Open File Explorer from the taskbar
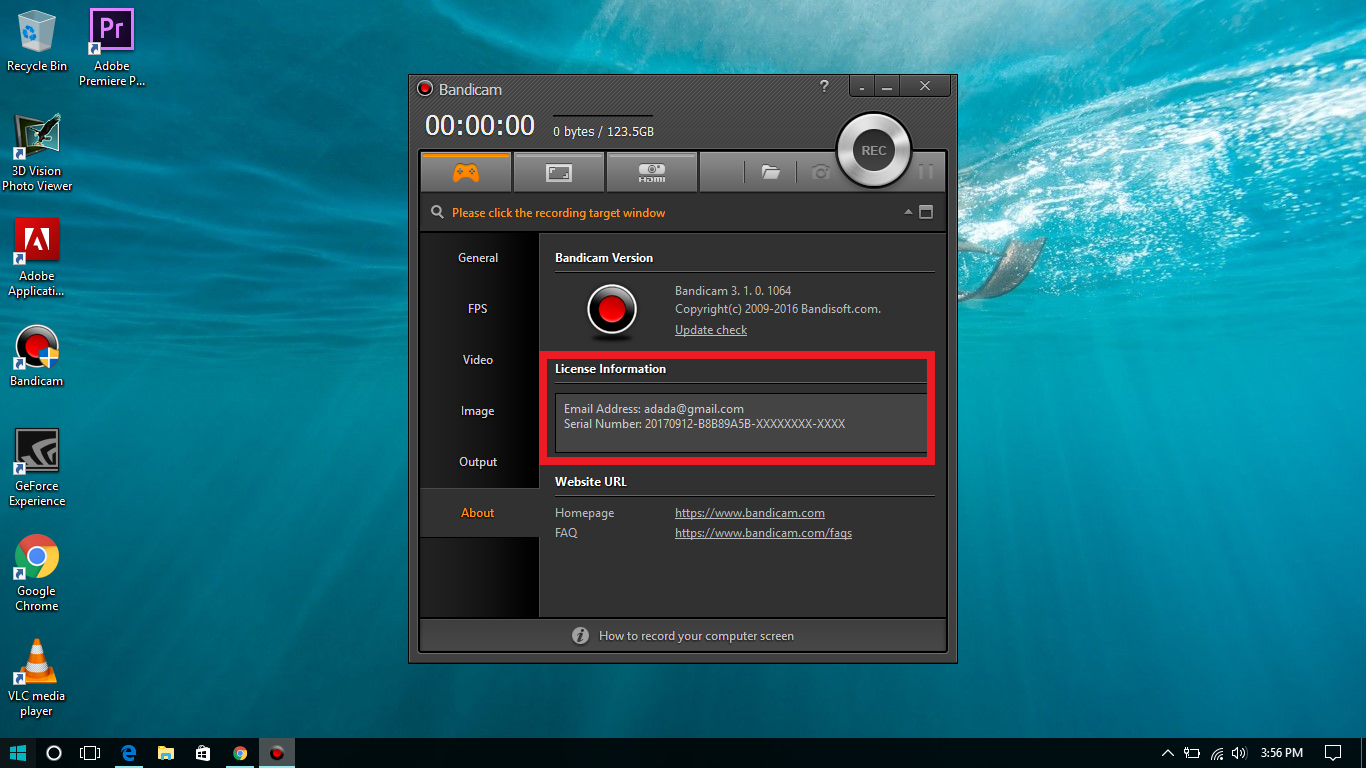The image size is (1366, 768). coord(166,753)
